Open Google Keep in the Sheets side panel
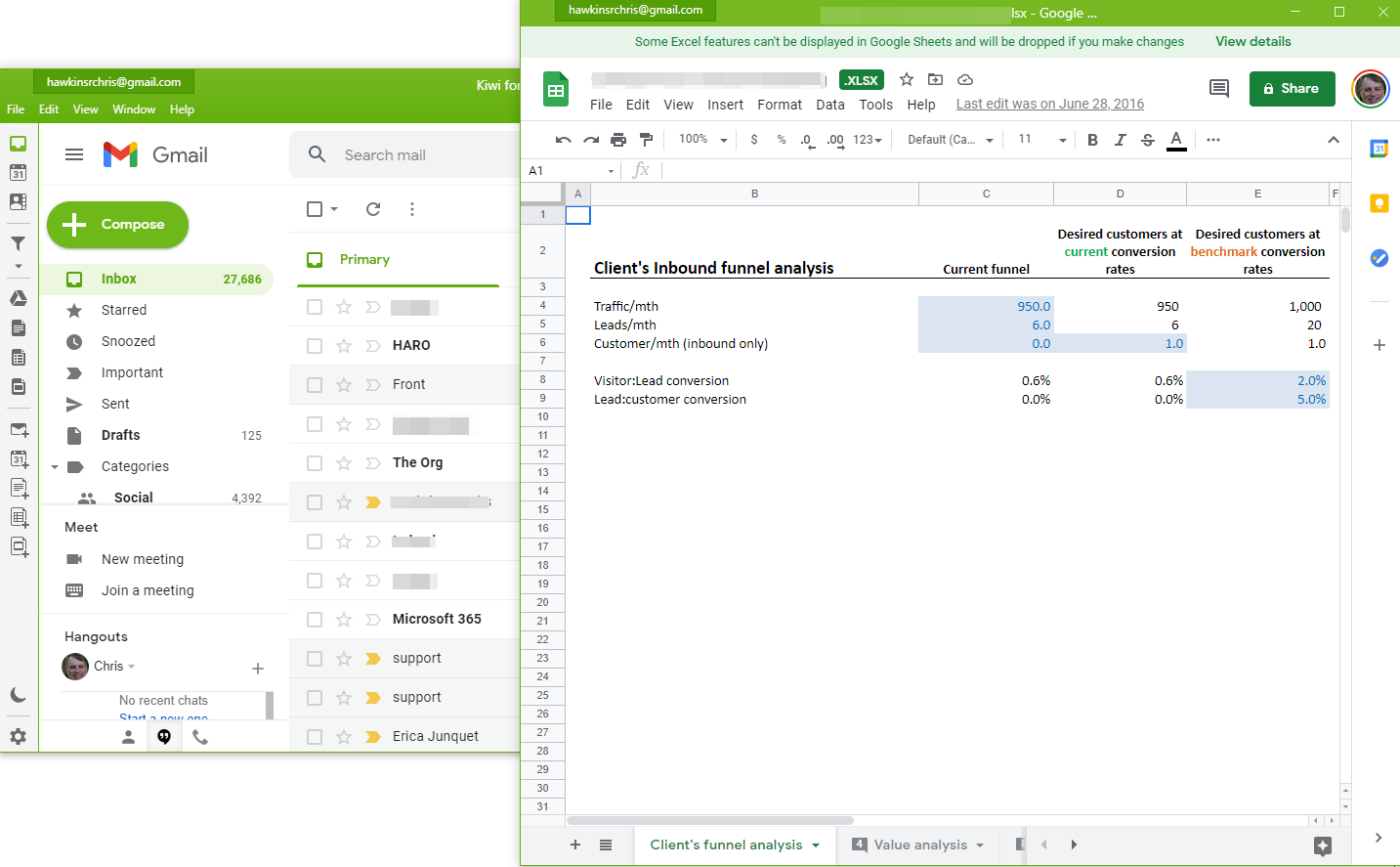 [1379, 204]
